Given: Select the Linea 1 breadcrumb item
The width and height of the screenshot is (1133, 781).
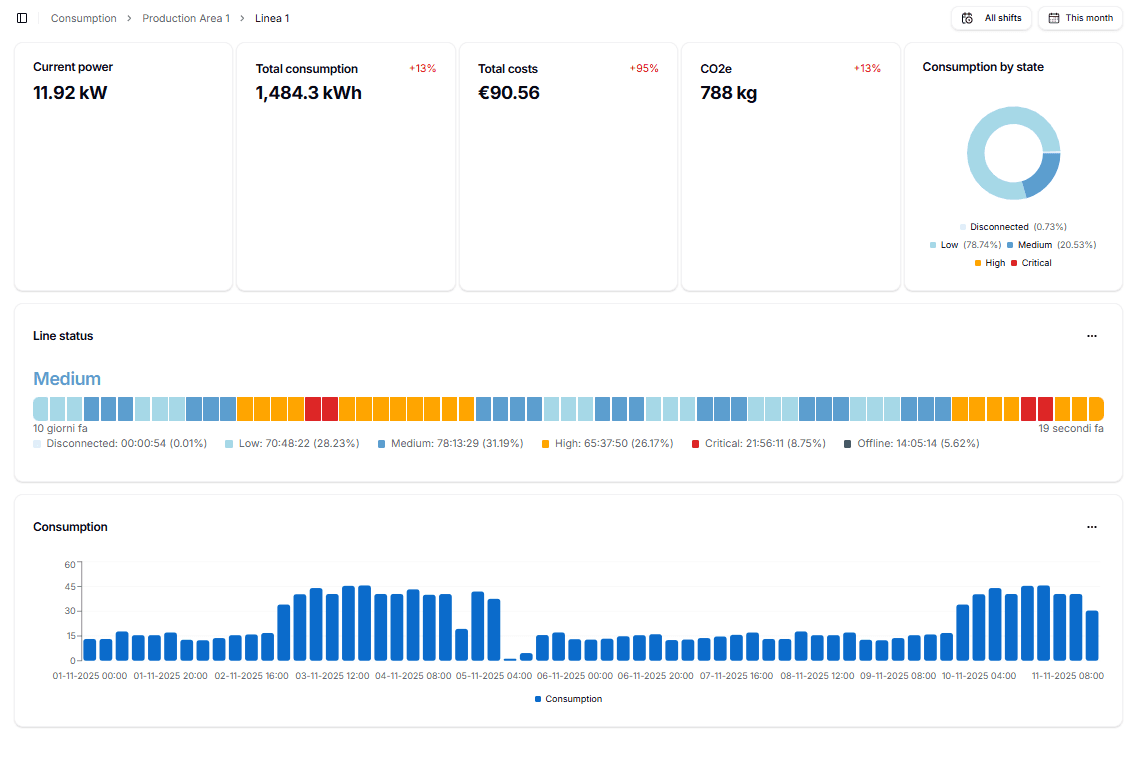Looking at the screenshot, I should click(x=272, y=18).
